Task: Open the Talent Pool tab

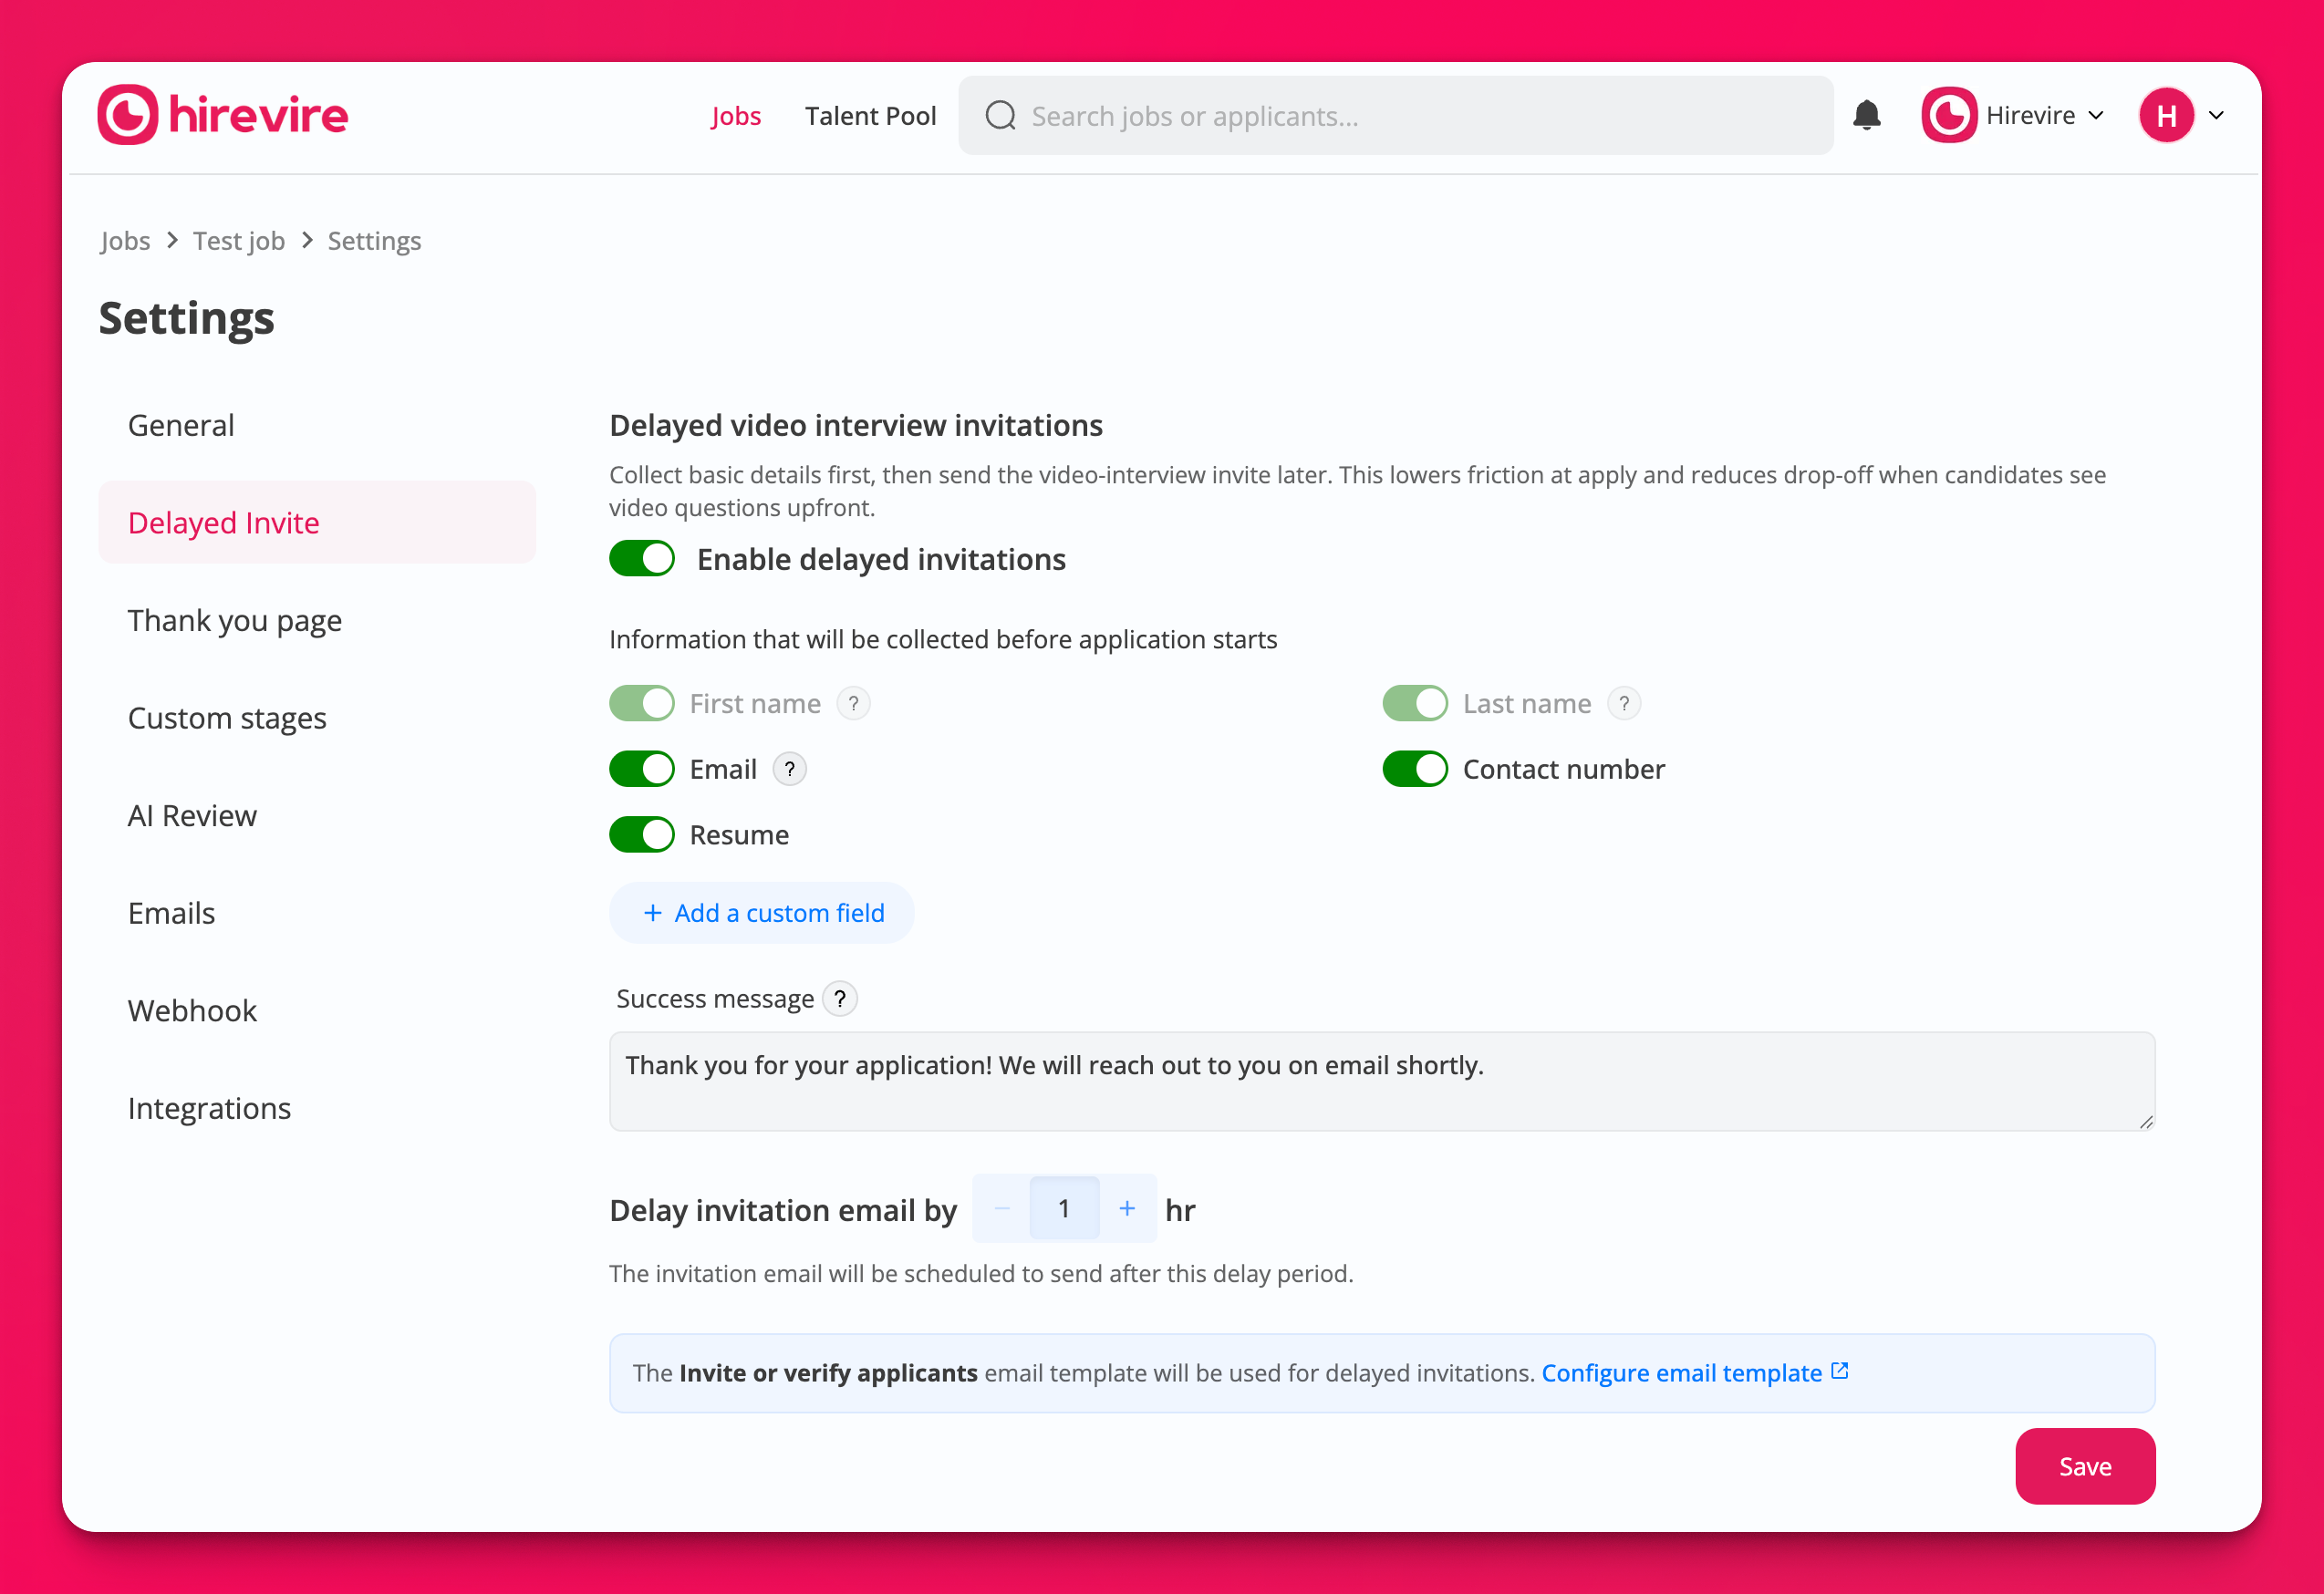Action: tap(870, 116)
